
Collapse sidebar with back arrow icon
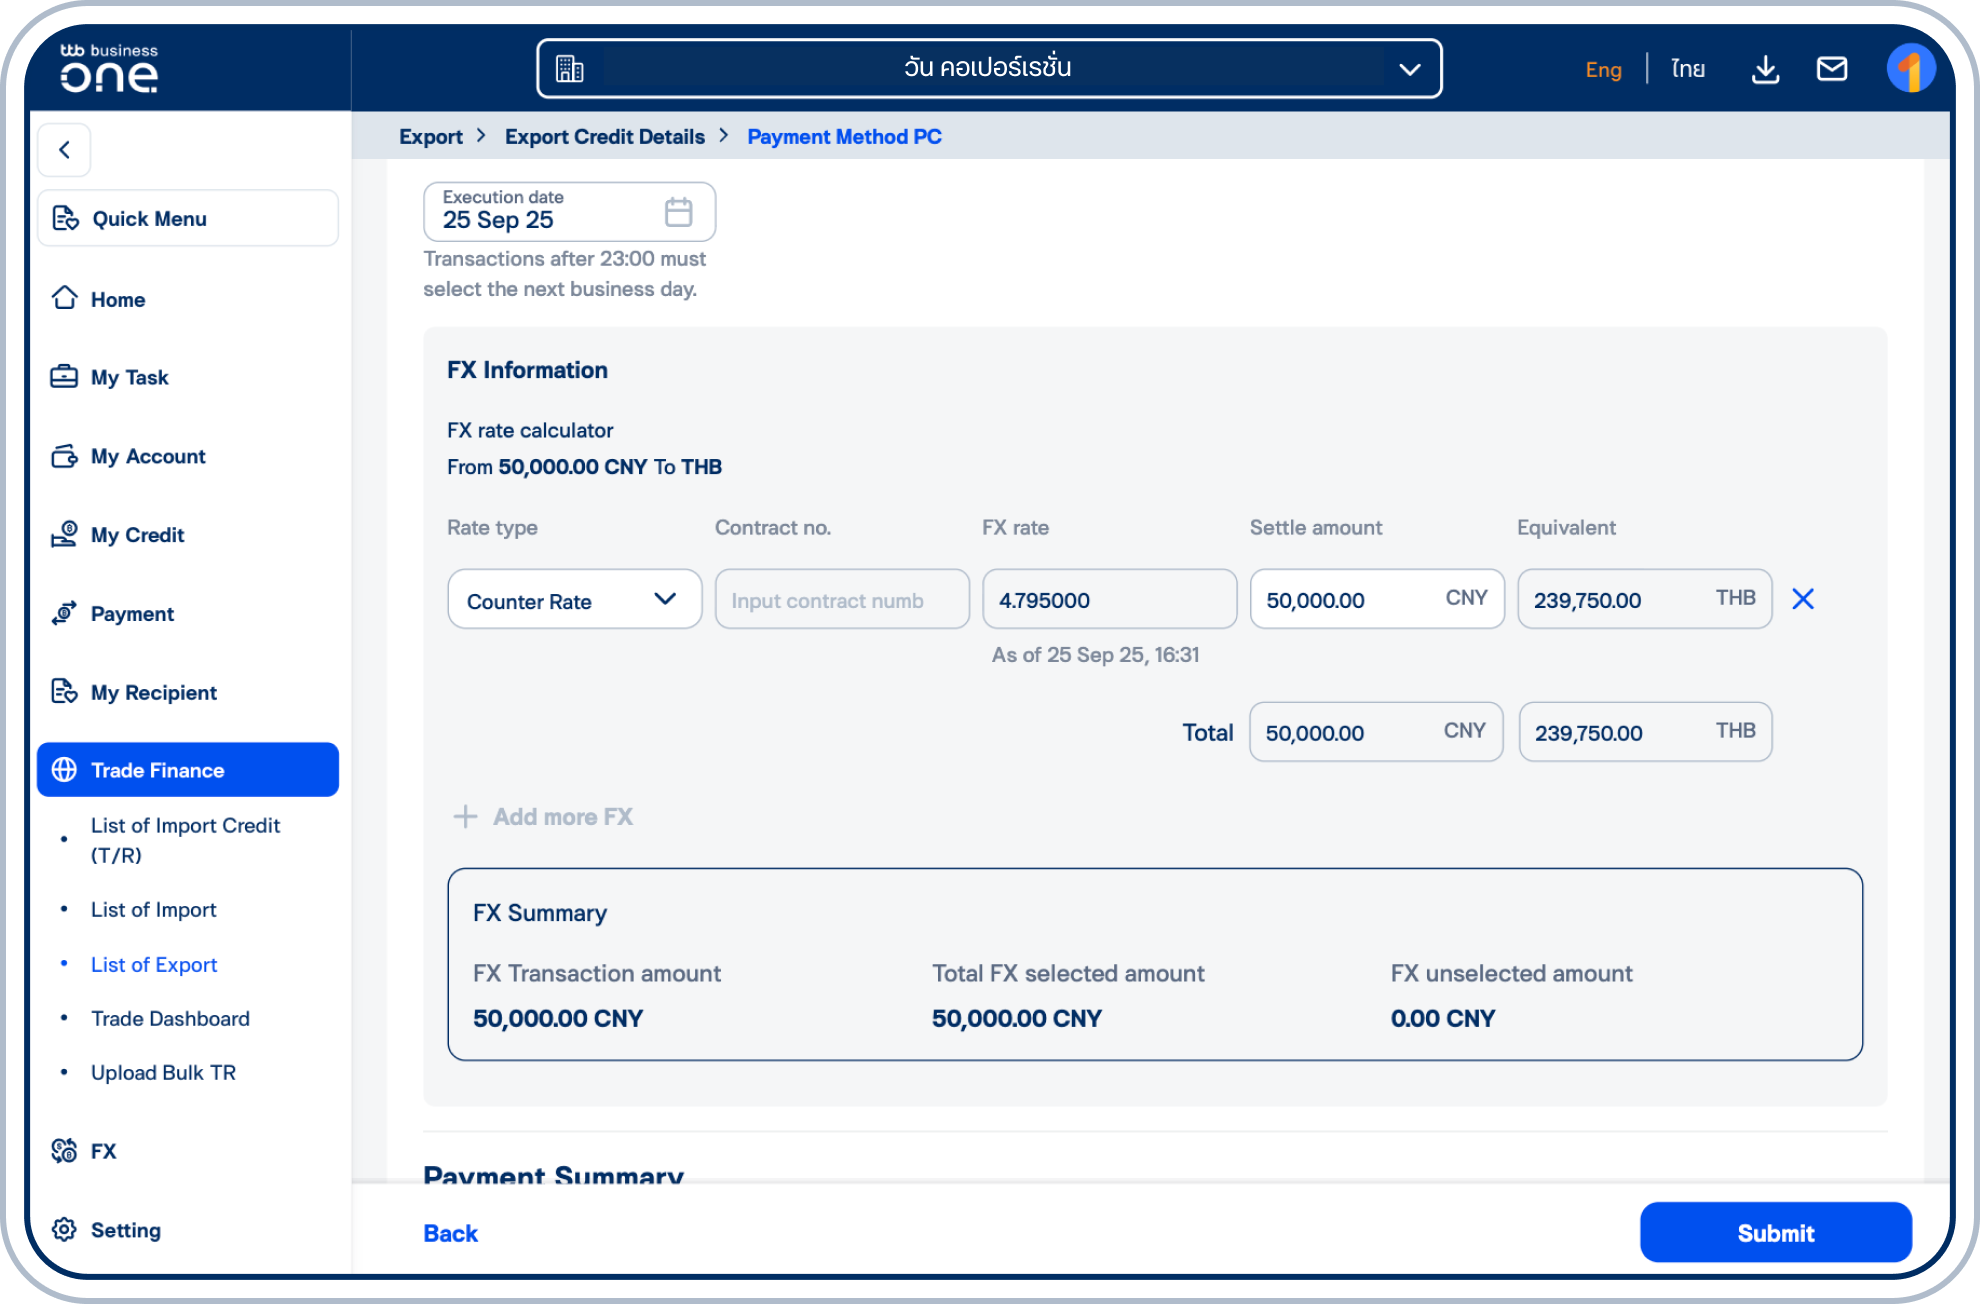click(65, 150)
